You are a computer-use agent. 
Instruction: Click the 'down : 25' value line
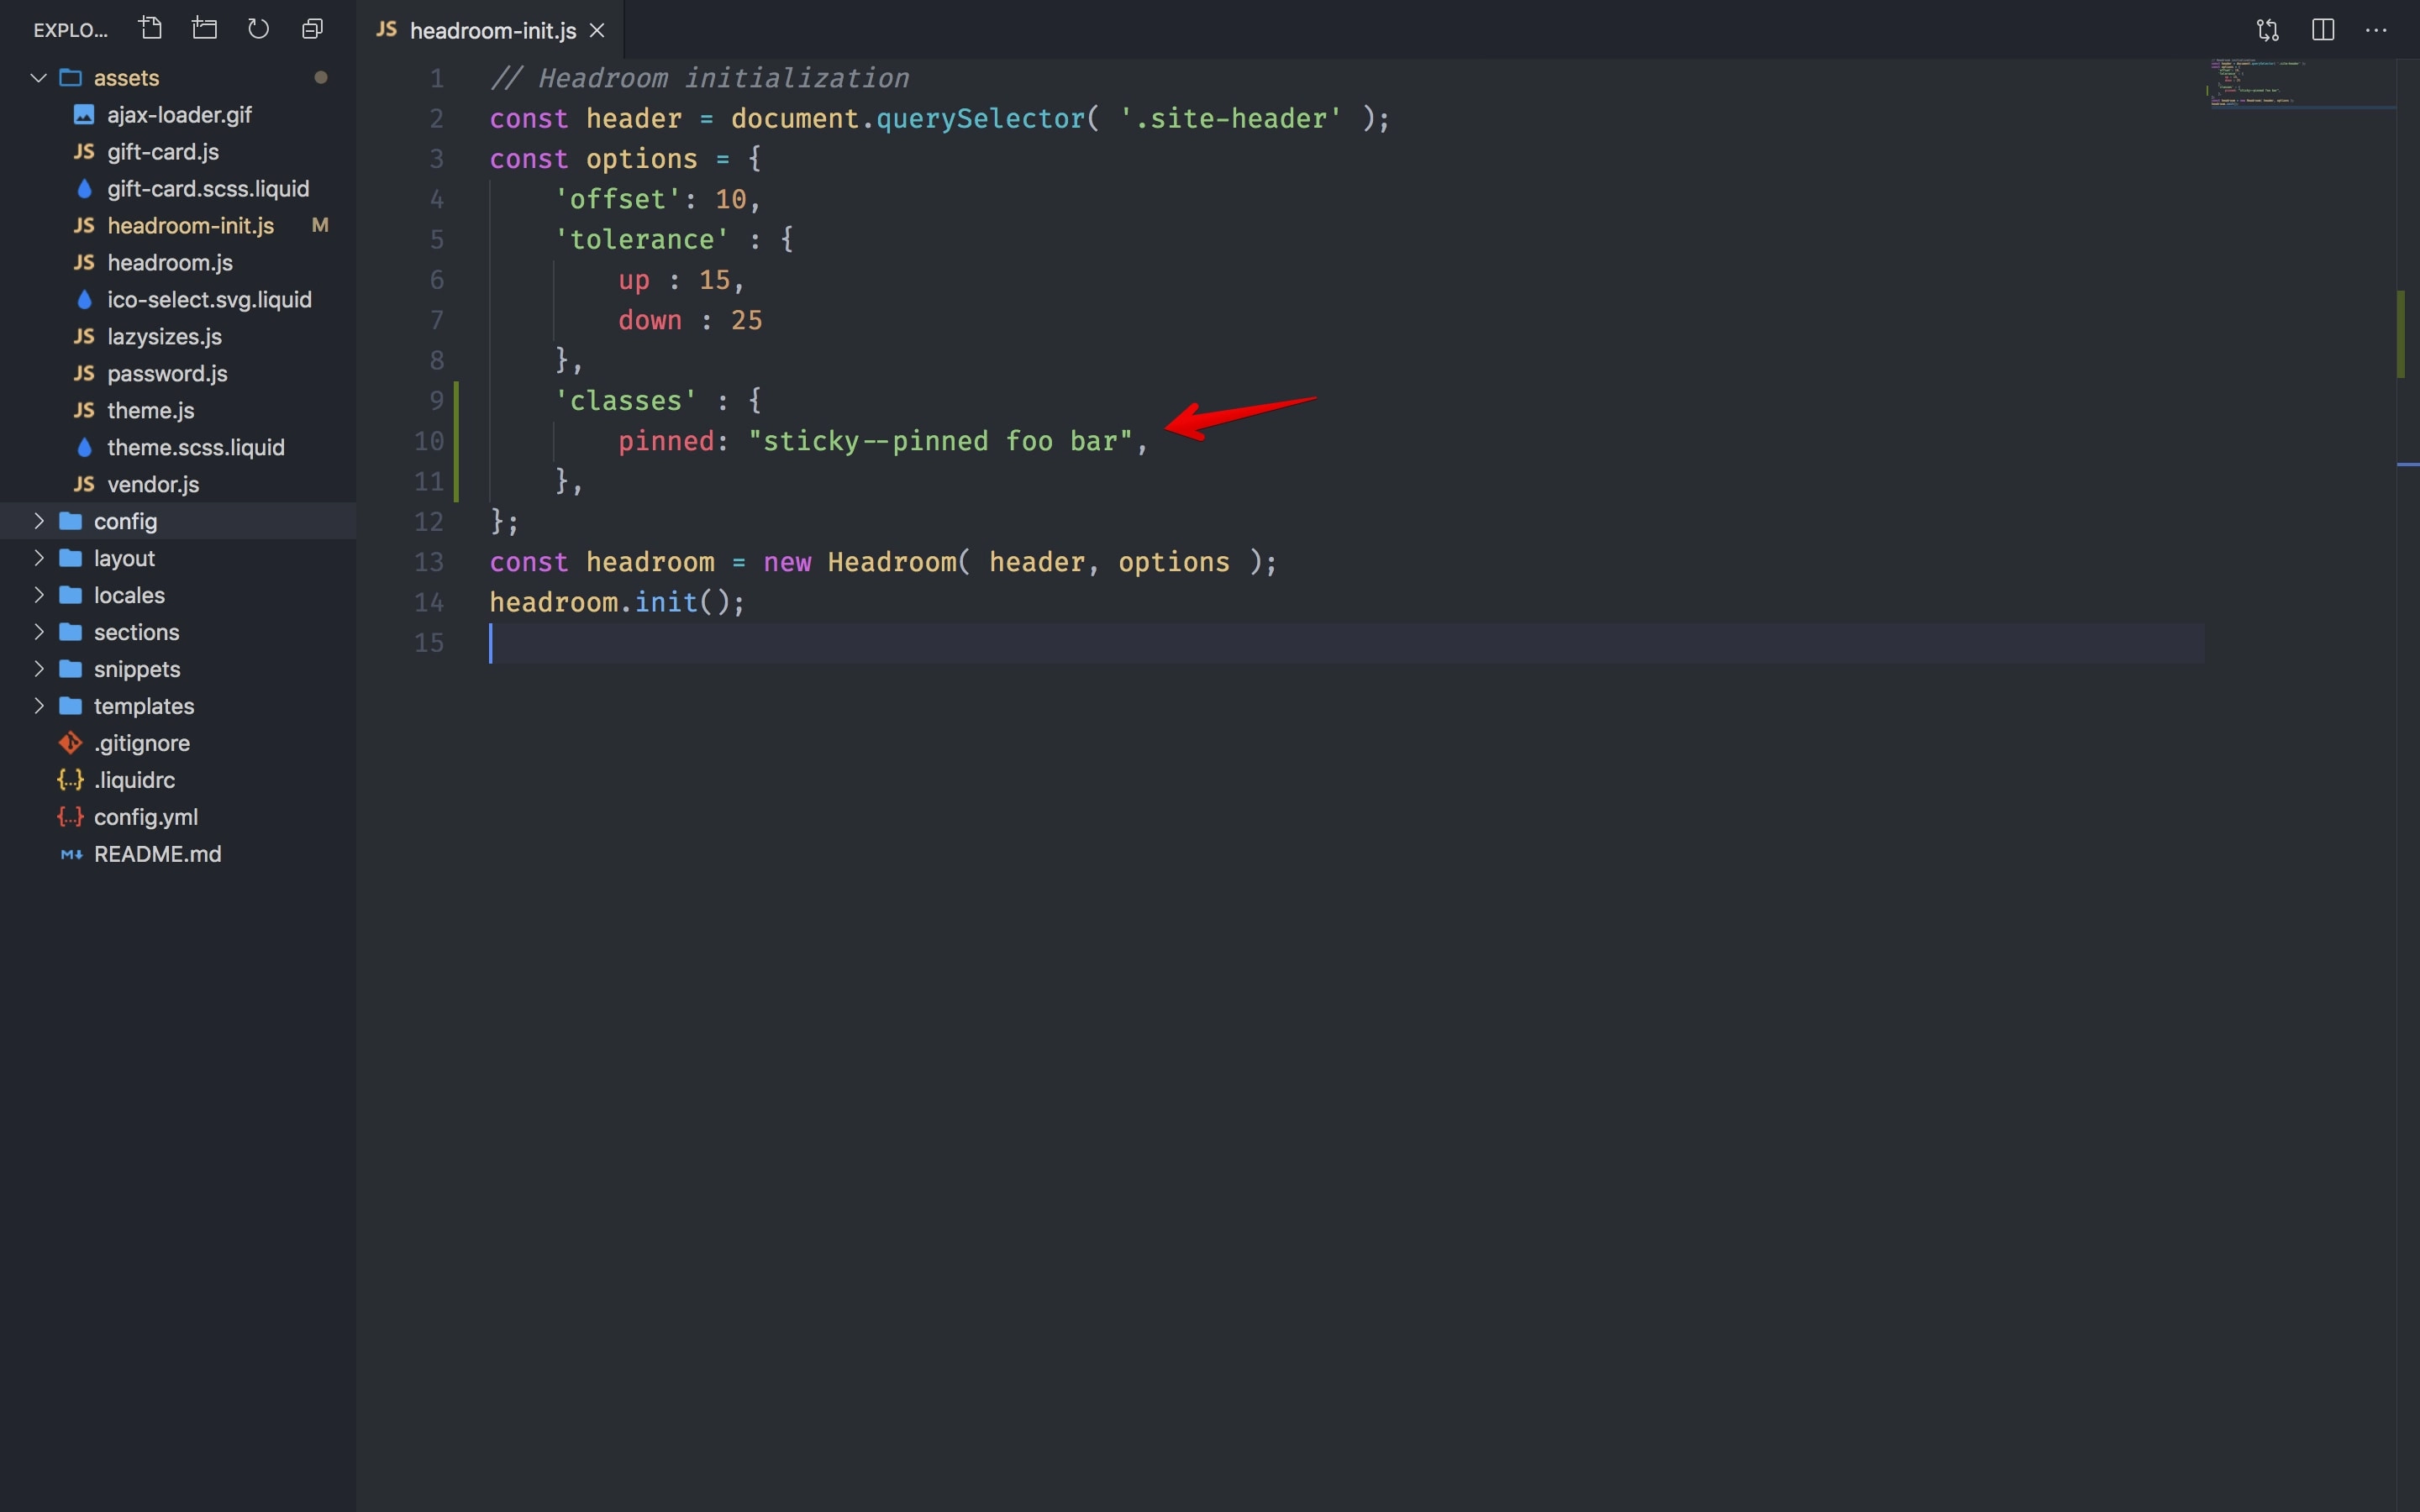tap(690, 320)
